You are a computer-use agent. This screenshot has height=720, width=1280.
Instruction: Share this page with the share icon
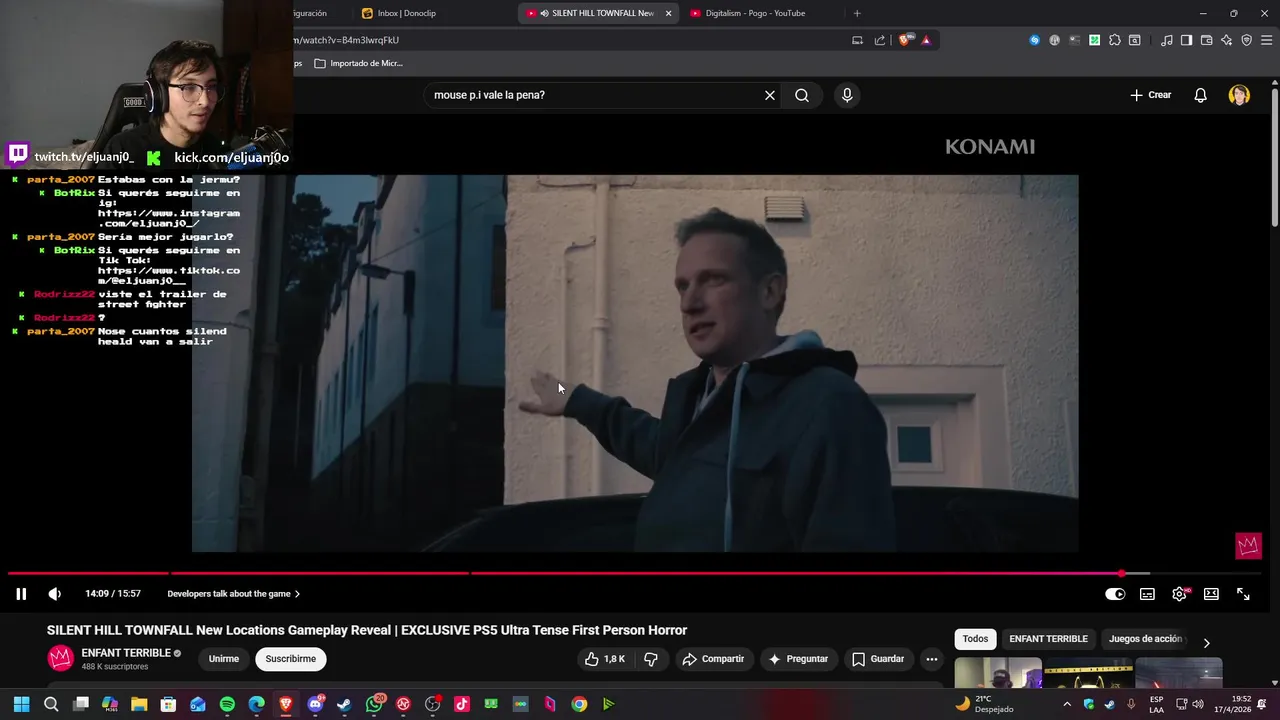(880, 40)
